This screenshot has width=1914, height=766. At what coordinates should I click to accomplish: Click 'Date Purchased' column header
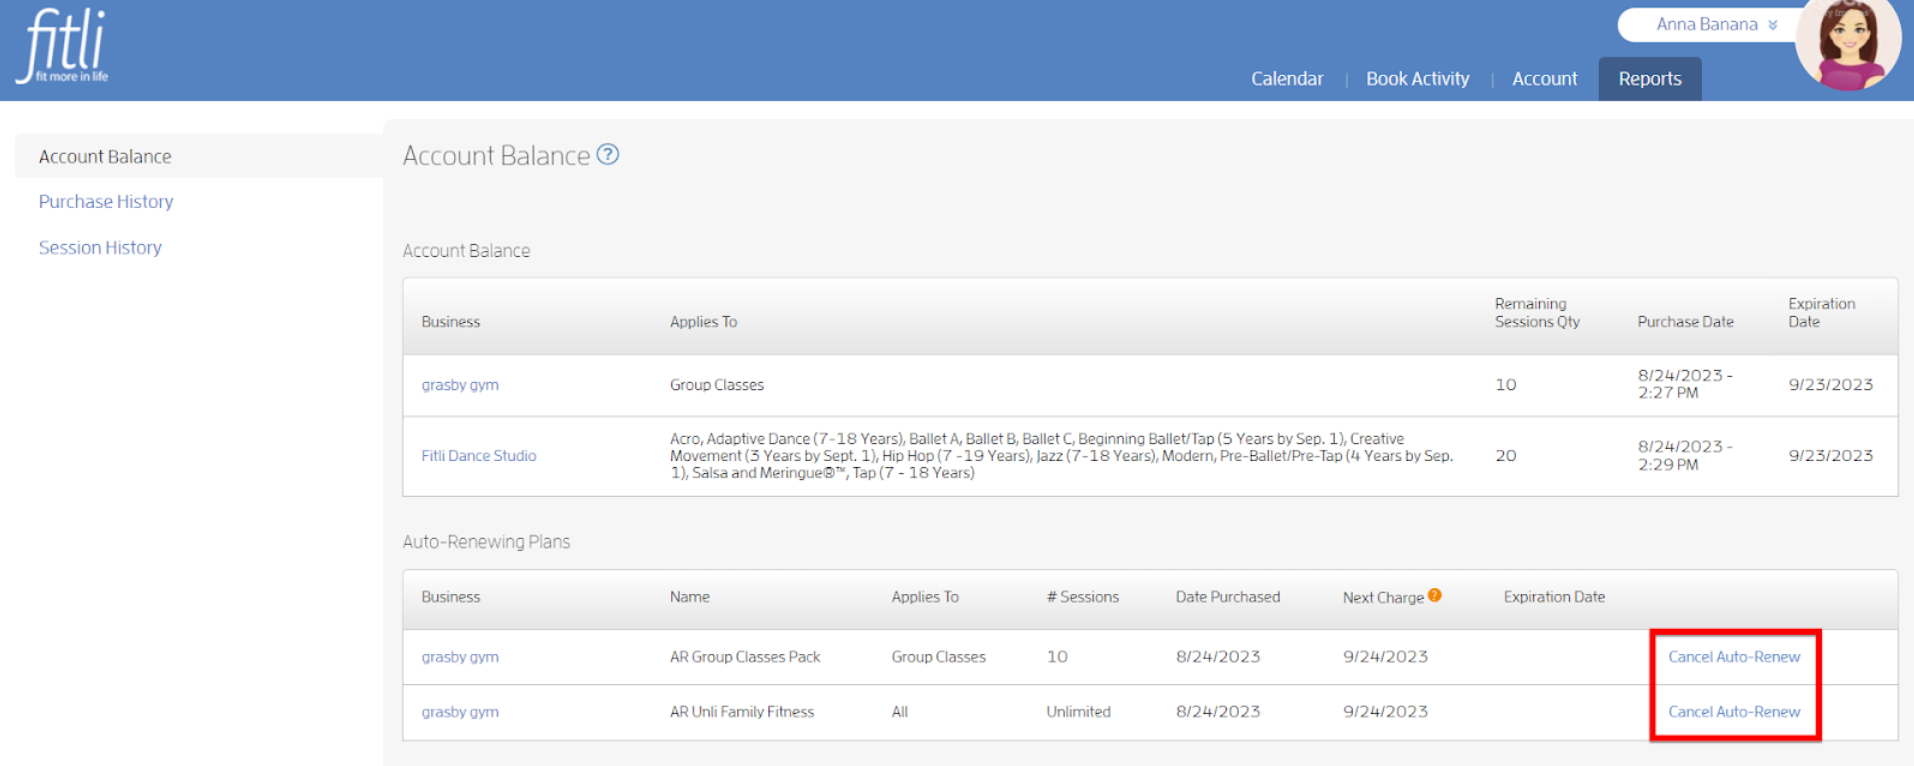[x=1227, y=597]
